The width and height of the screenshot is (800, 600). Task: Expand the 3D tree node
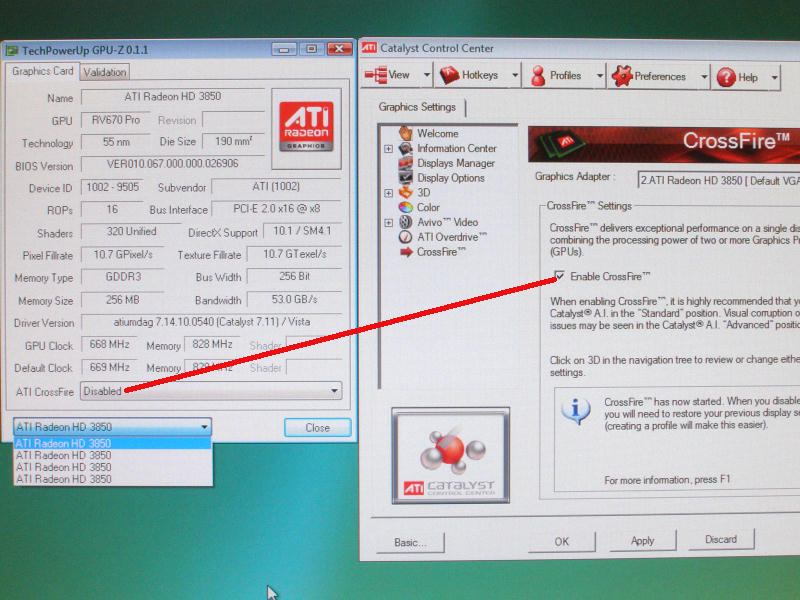pyautogui.click(x=389, y=193)
